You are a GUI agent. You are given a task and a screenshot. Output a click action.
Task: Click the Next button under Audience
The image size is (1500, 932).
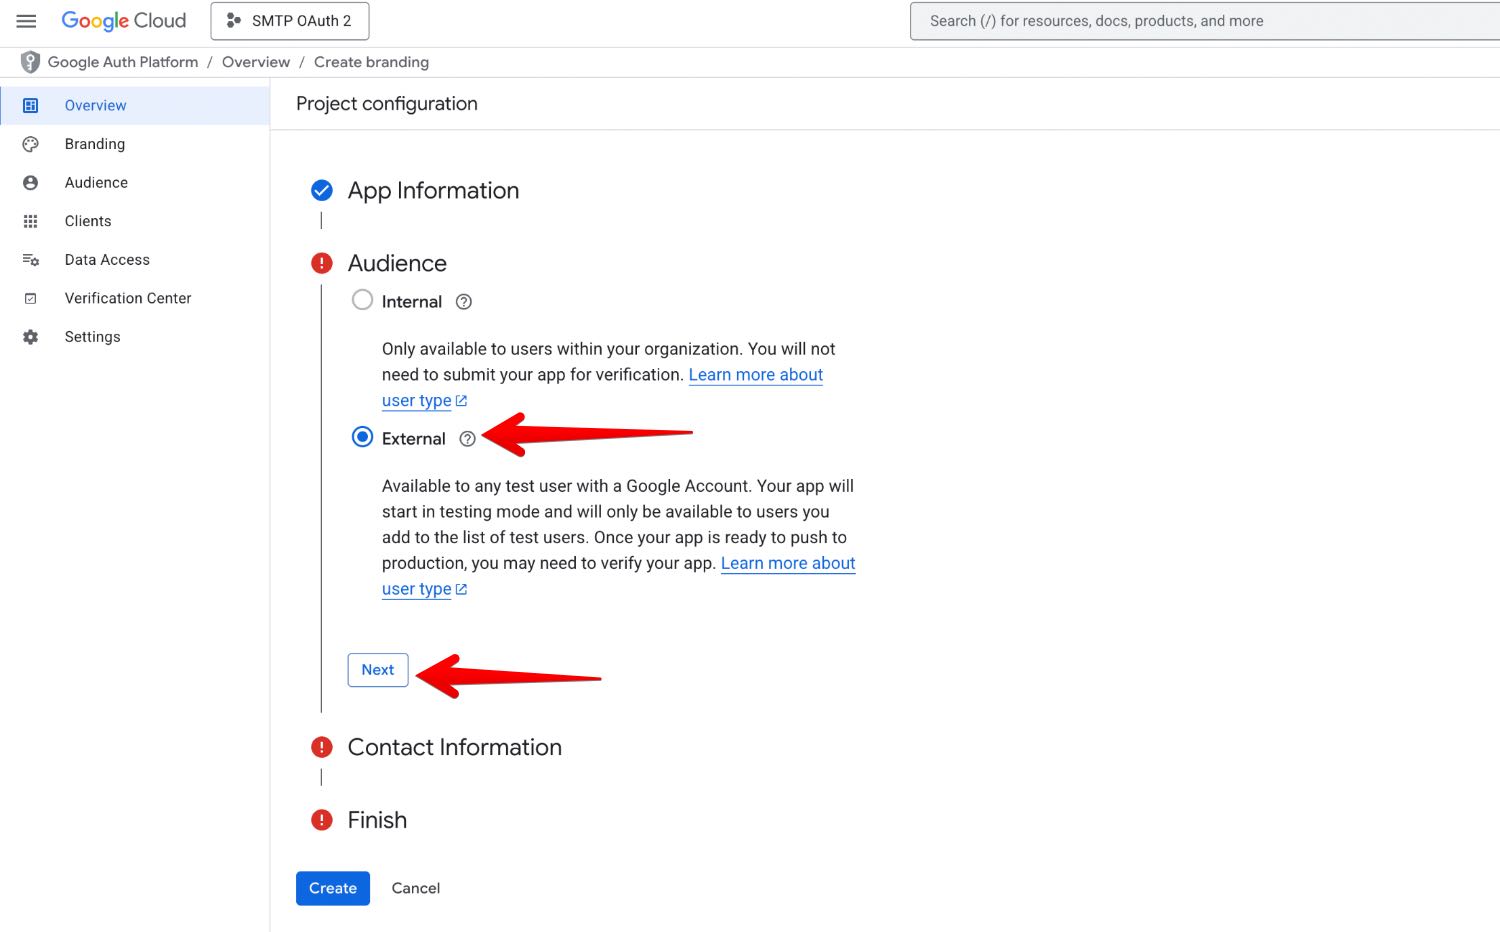point(378,670)
